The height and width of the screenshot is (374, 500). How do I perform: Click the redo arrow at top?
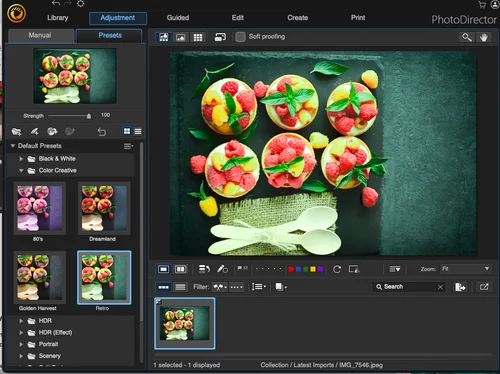tap(68, 3)
